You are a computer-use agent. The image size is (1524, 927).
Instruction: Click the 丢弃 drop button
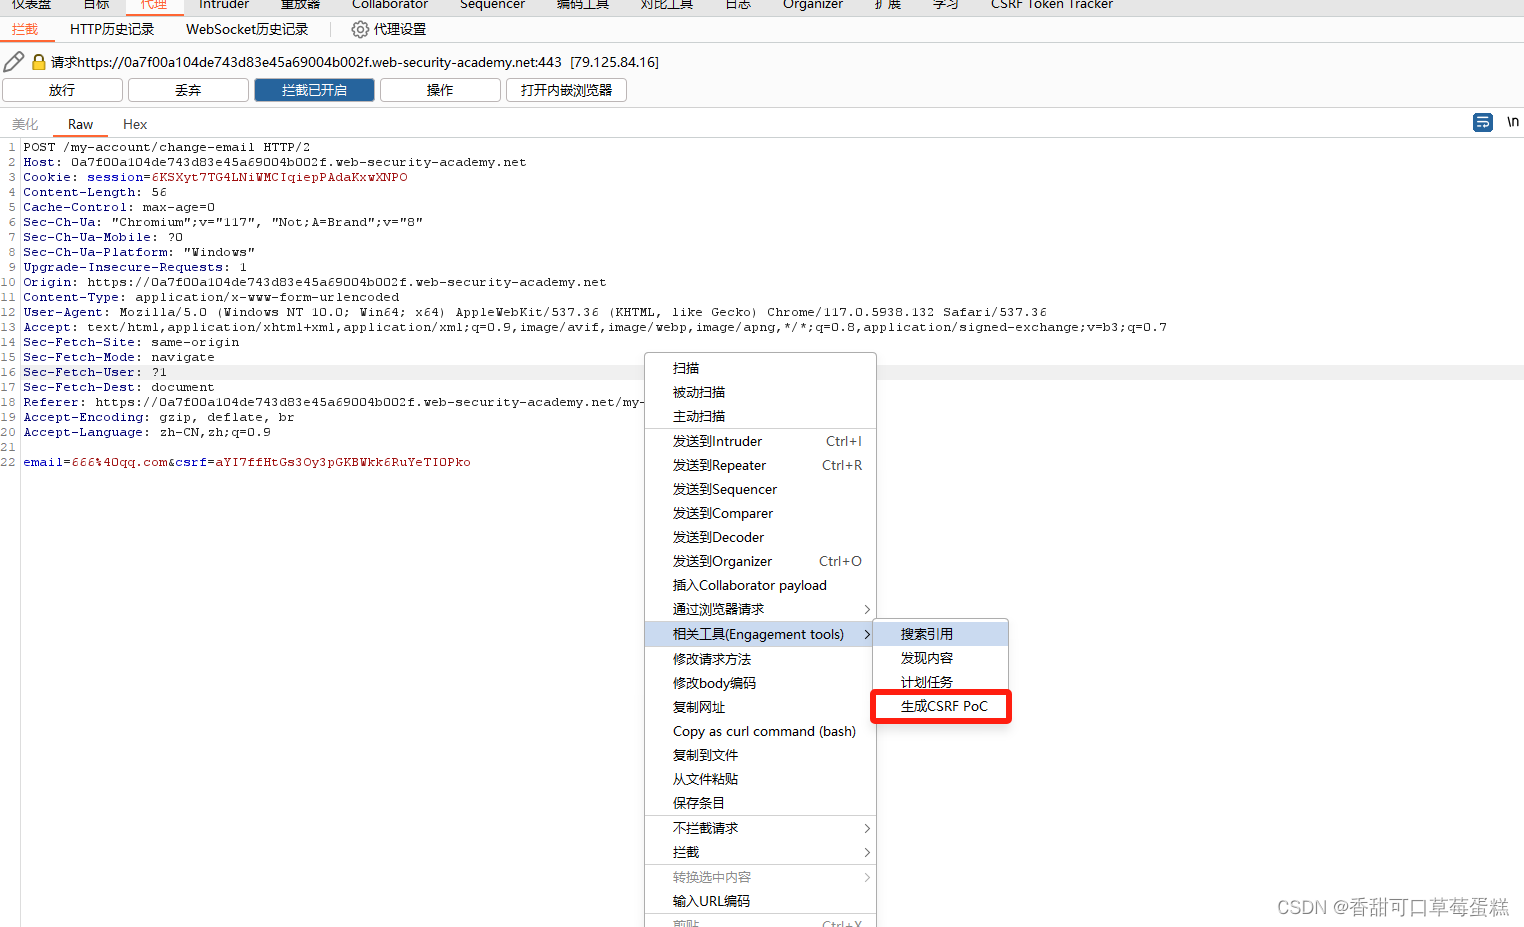pos(188,90)
